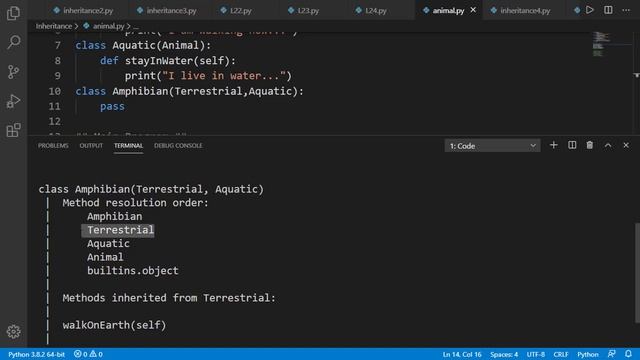Create a new terminal with plus icon
Viewport: 640px width, 360px height.
[x=553, y=145]
